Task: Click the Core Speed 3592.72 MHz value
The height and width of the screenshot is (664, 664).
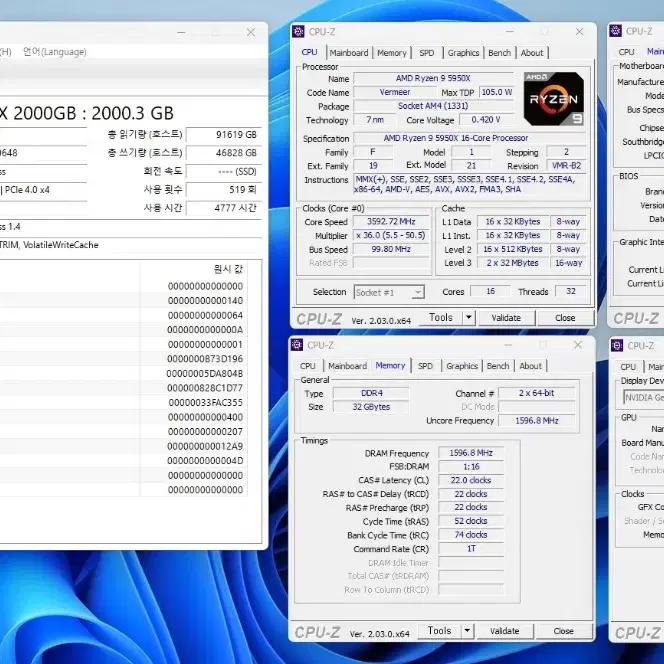Action: pyautogui.click(x=391, y=221)
